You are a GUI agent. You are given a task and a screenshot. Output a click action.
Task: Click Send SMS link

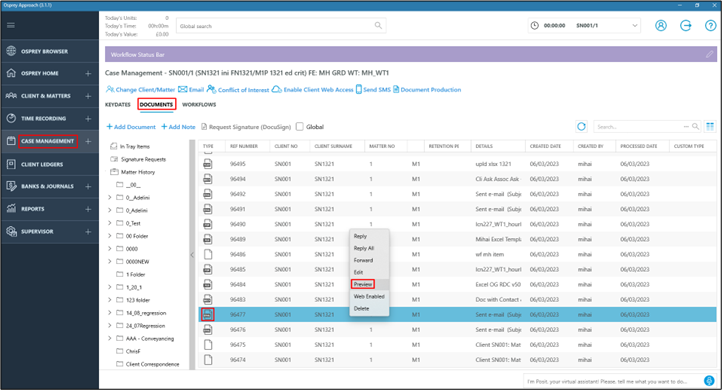tap(373, 89)
